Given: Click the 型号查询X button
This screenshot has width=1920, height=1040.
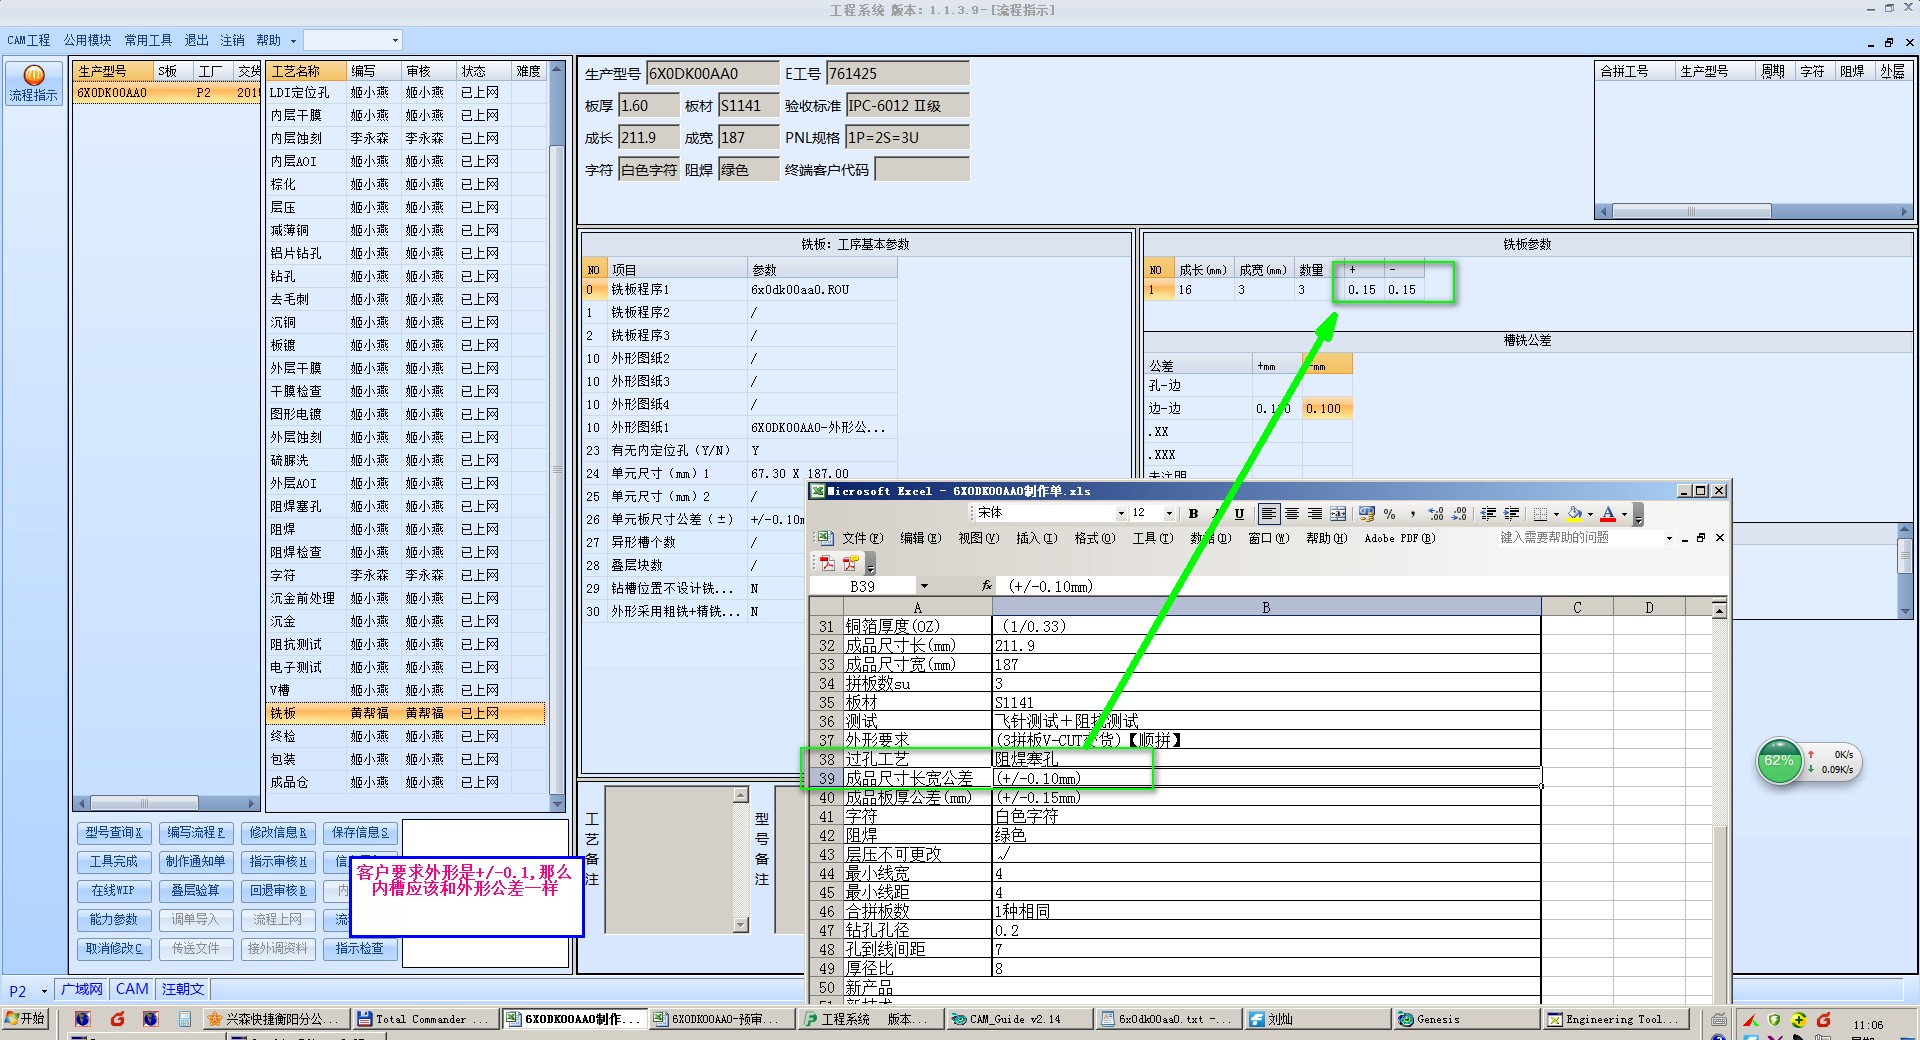Looking at the screenshot, I should pos(114,832).
